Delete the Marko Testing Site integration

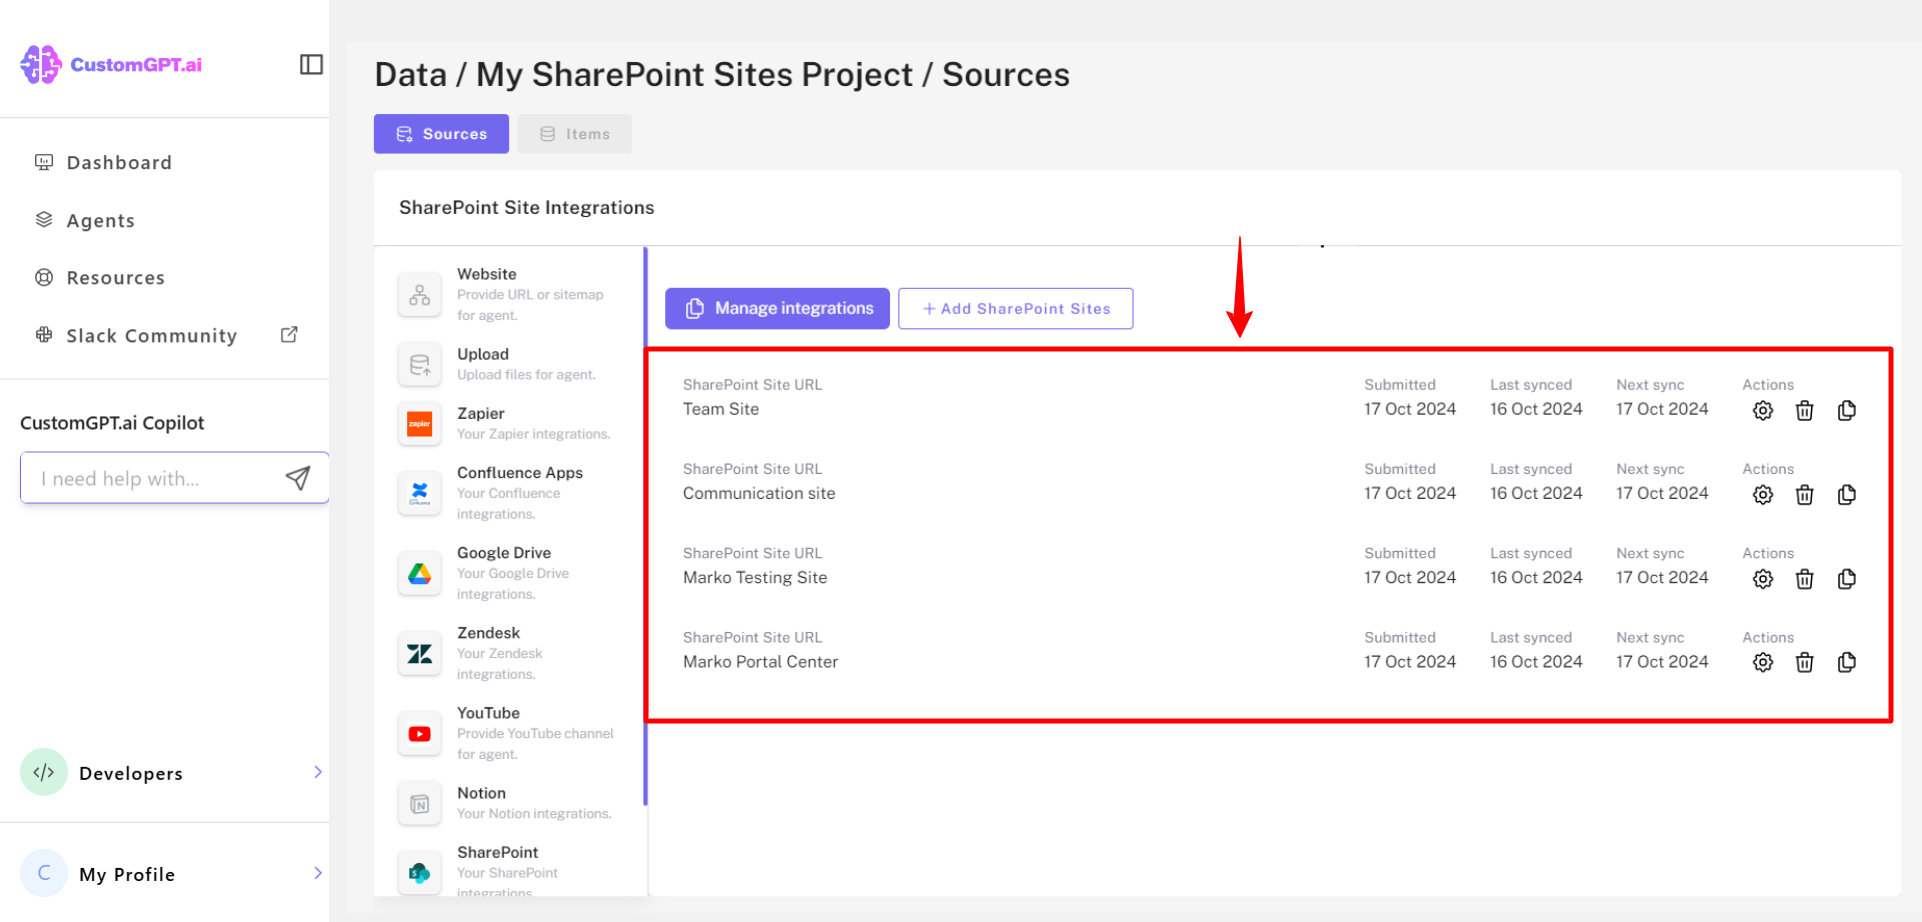1804,578
